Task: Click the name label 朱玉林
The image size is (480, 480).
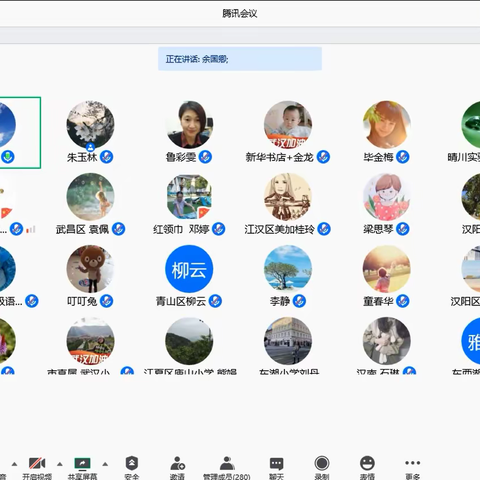Action: 82,157
